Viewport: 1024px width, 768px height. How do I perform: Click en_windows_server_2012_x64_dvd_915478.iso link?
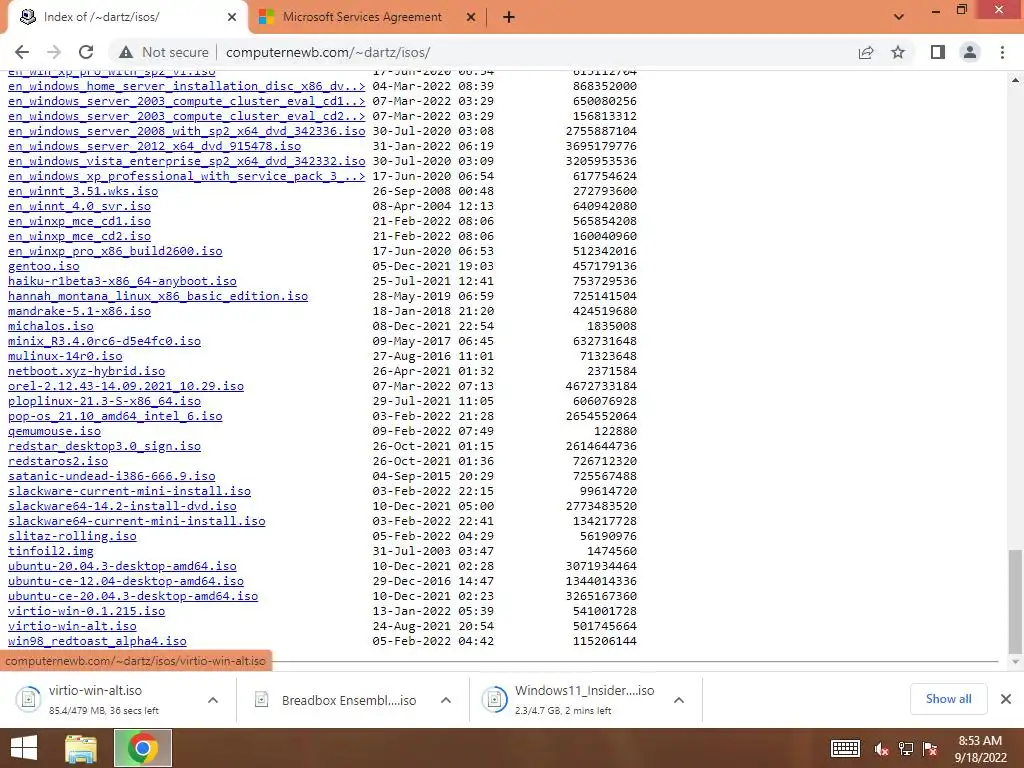click(155, 146)
